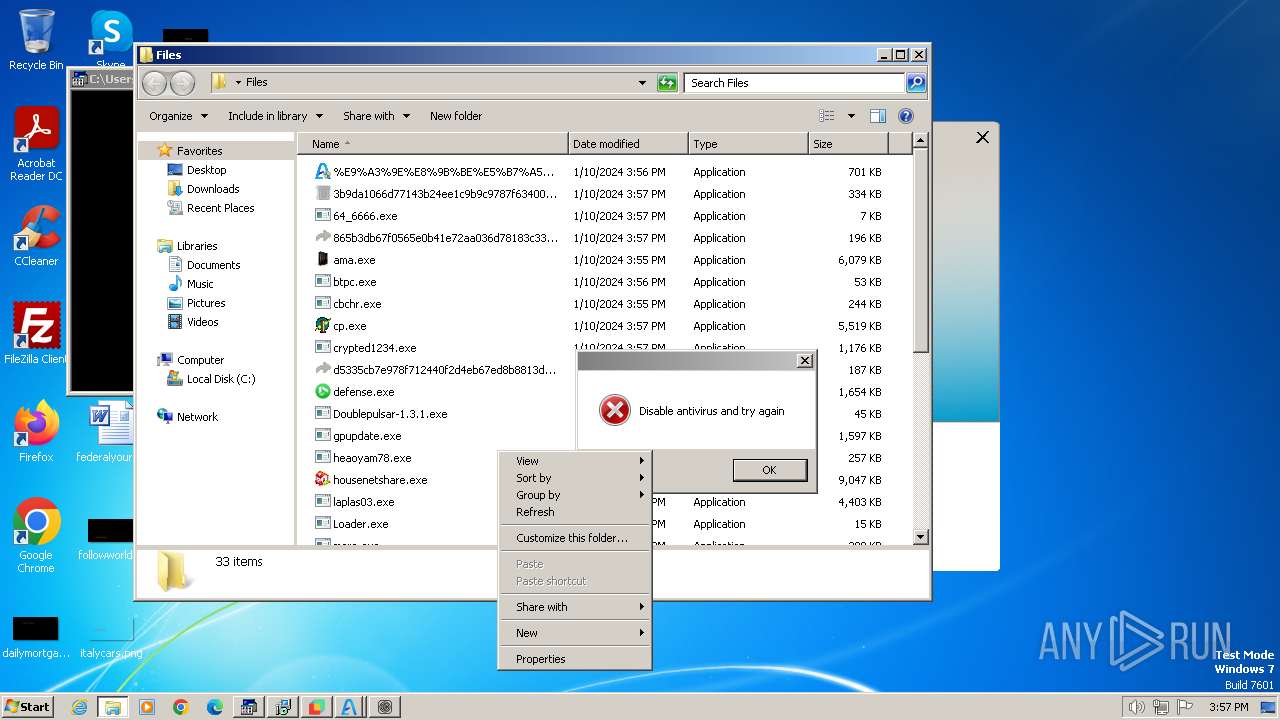This screenshot has height=720, width=1280.
Task: Open Skype desktop shortcut
Action: [111, 40]
